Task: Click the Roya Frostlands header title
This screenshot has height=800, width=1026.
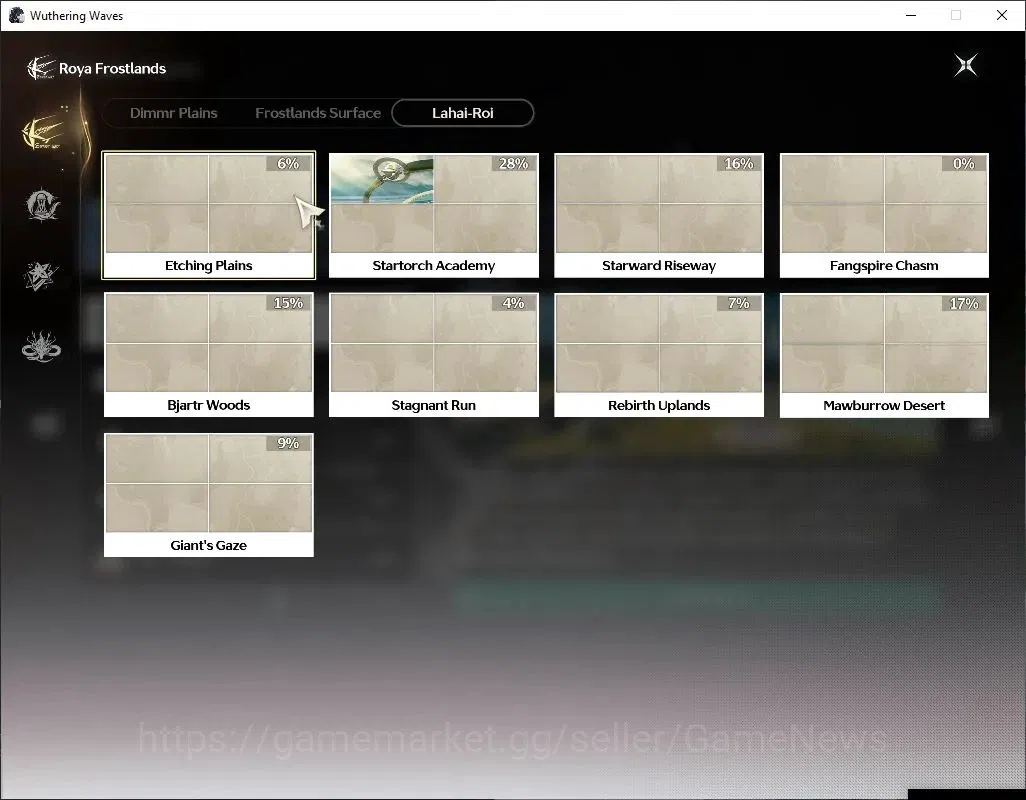Action: tap(113, 69)
